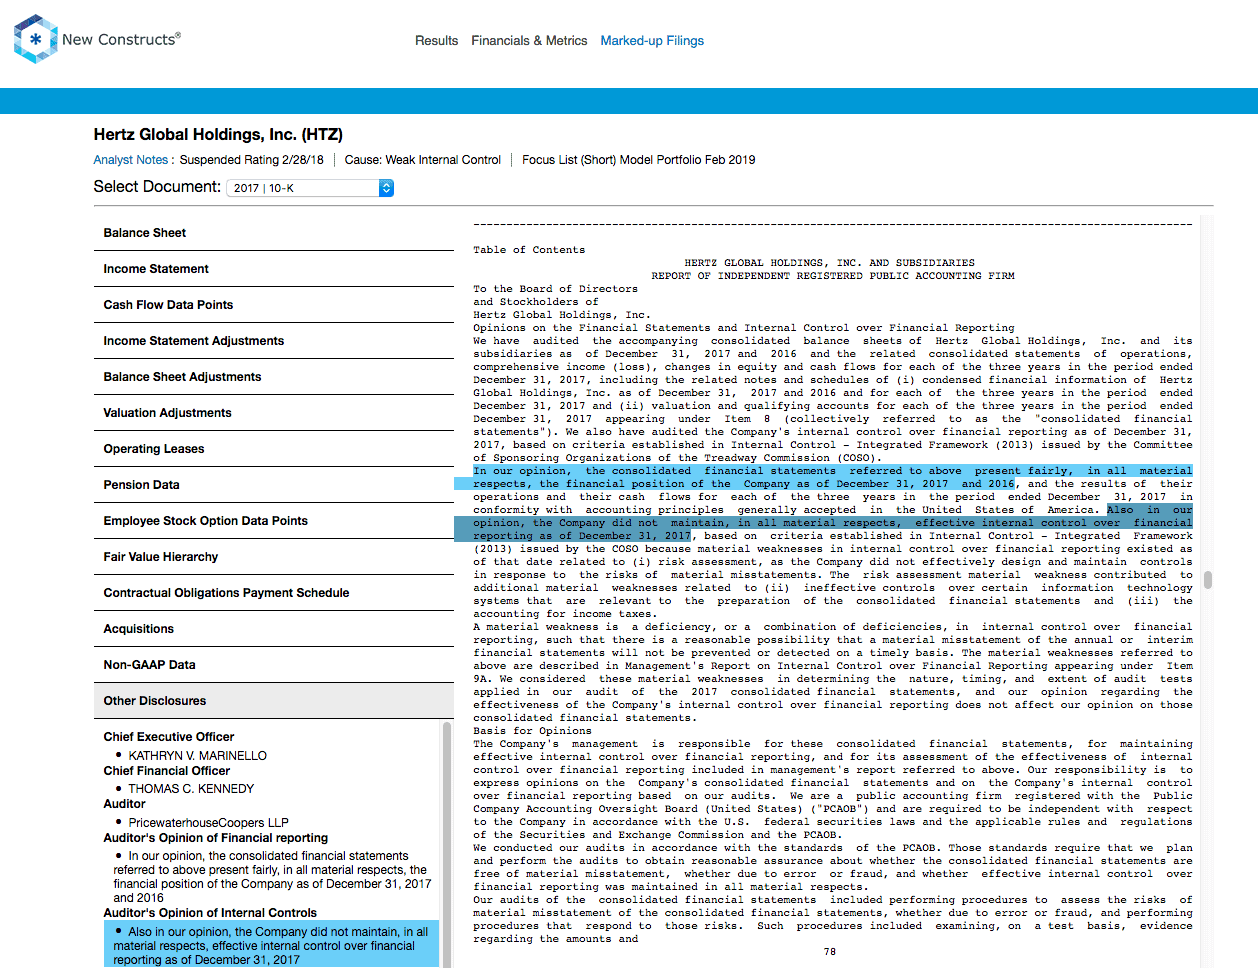1258x968 pixels.
Task: Collapse the Other Disclosures section
Action: (x=273, y=701)
